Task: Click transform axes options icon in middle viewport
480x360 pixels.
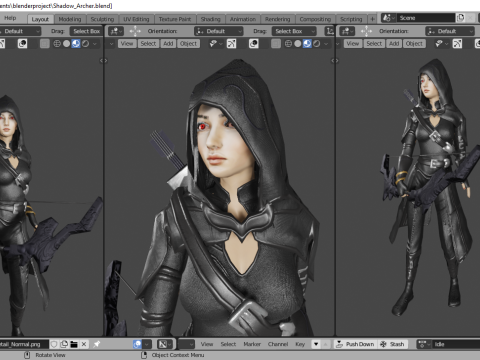Action: pyautogui.click(x=330, y=31)
